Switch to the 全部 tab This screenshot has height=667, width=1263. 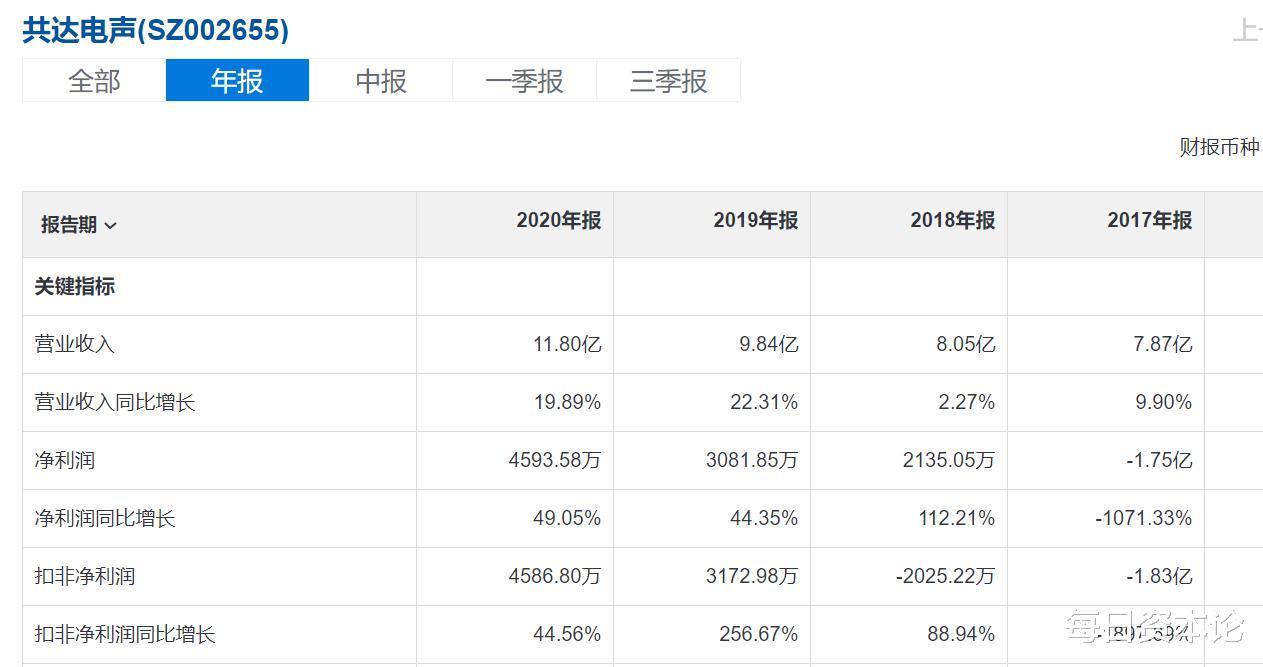point(93,80)
